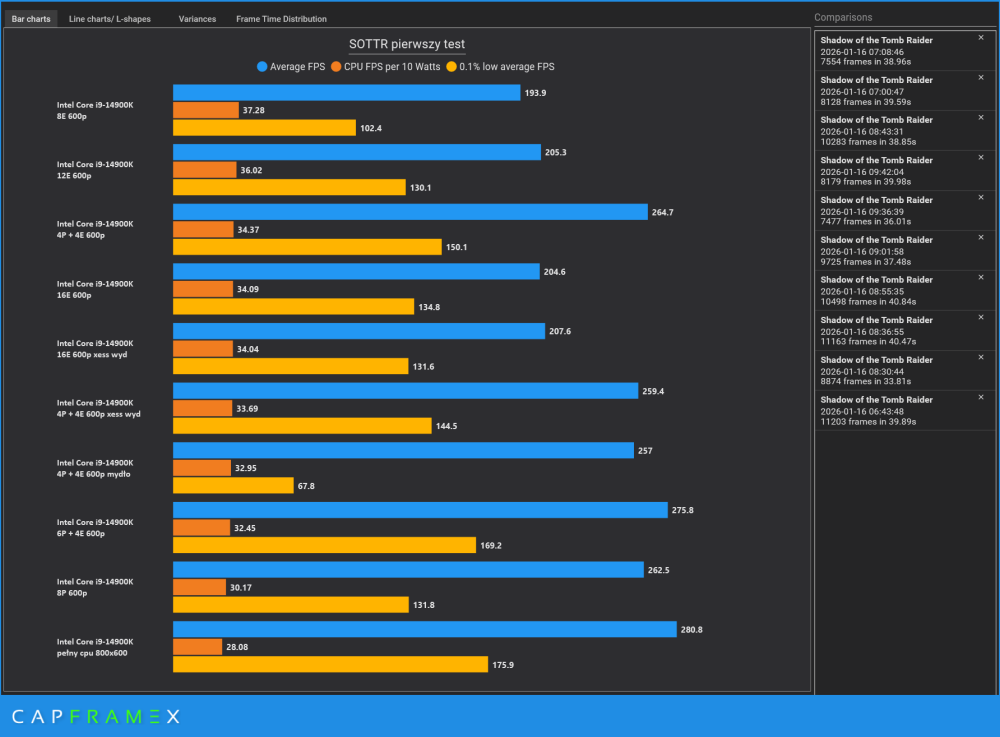Select the 08:36:55 comparison entry with 11163 frames

coord(904,330)
